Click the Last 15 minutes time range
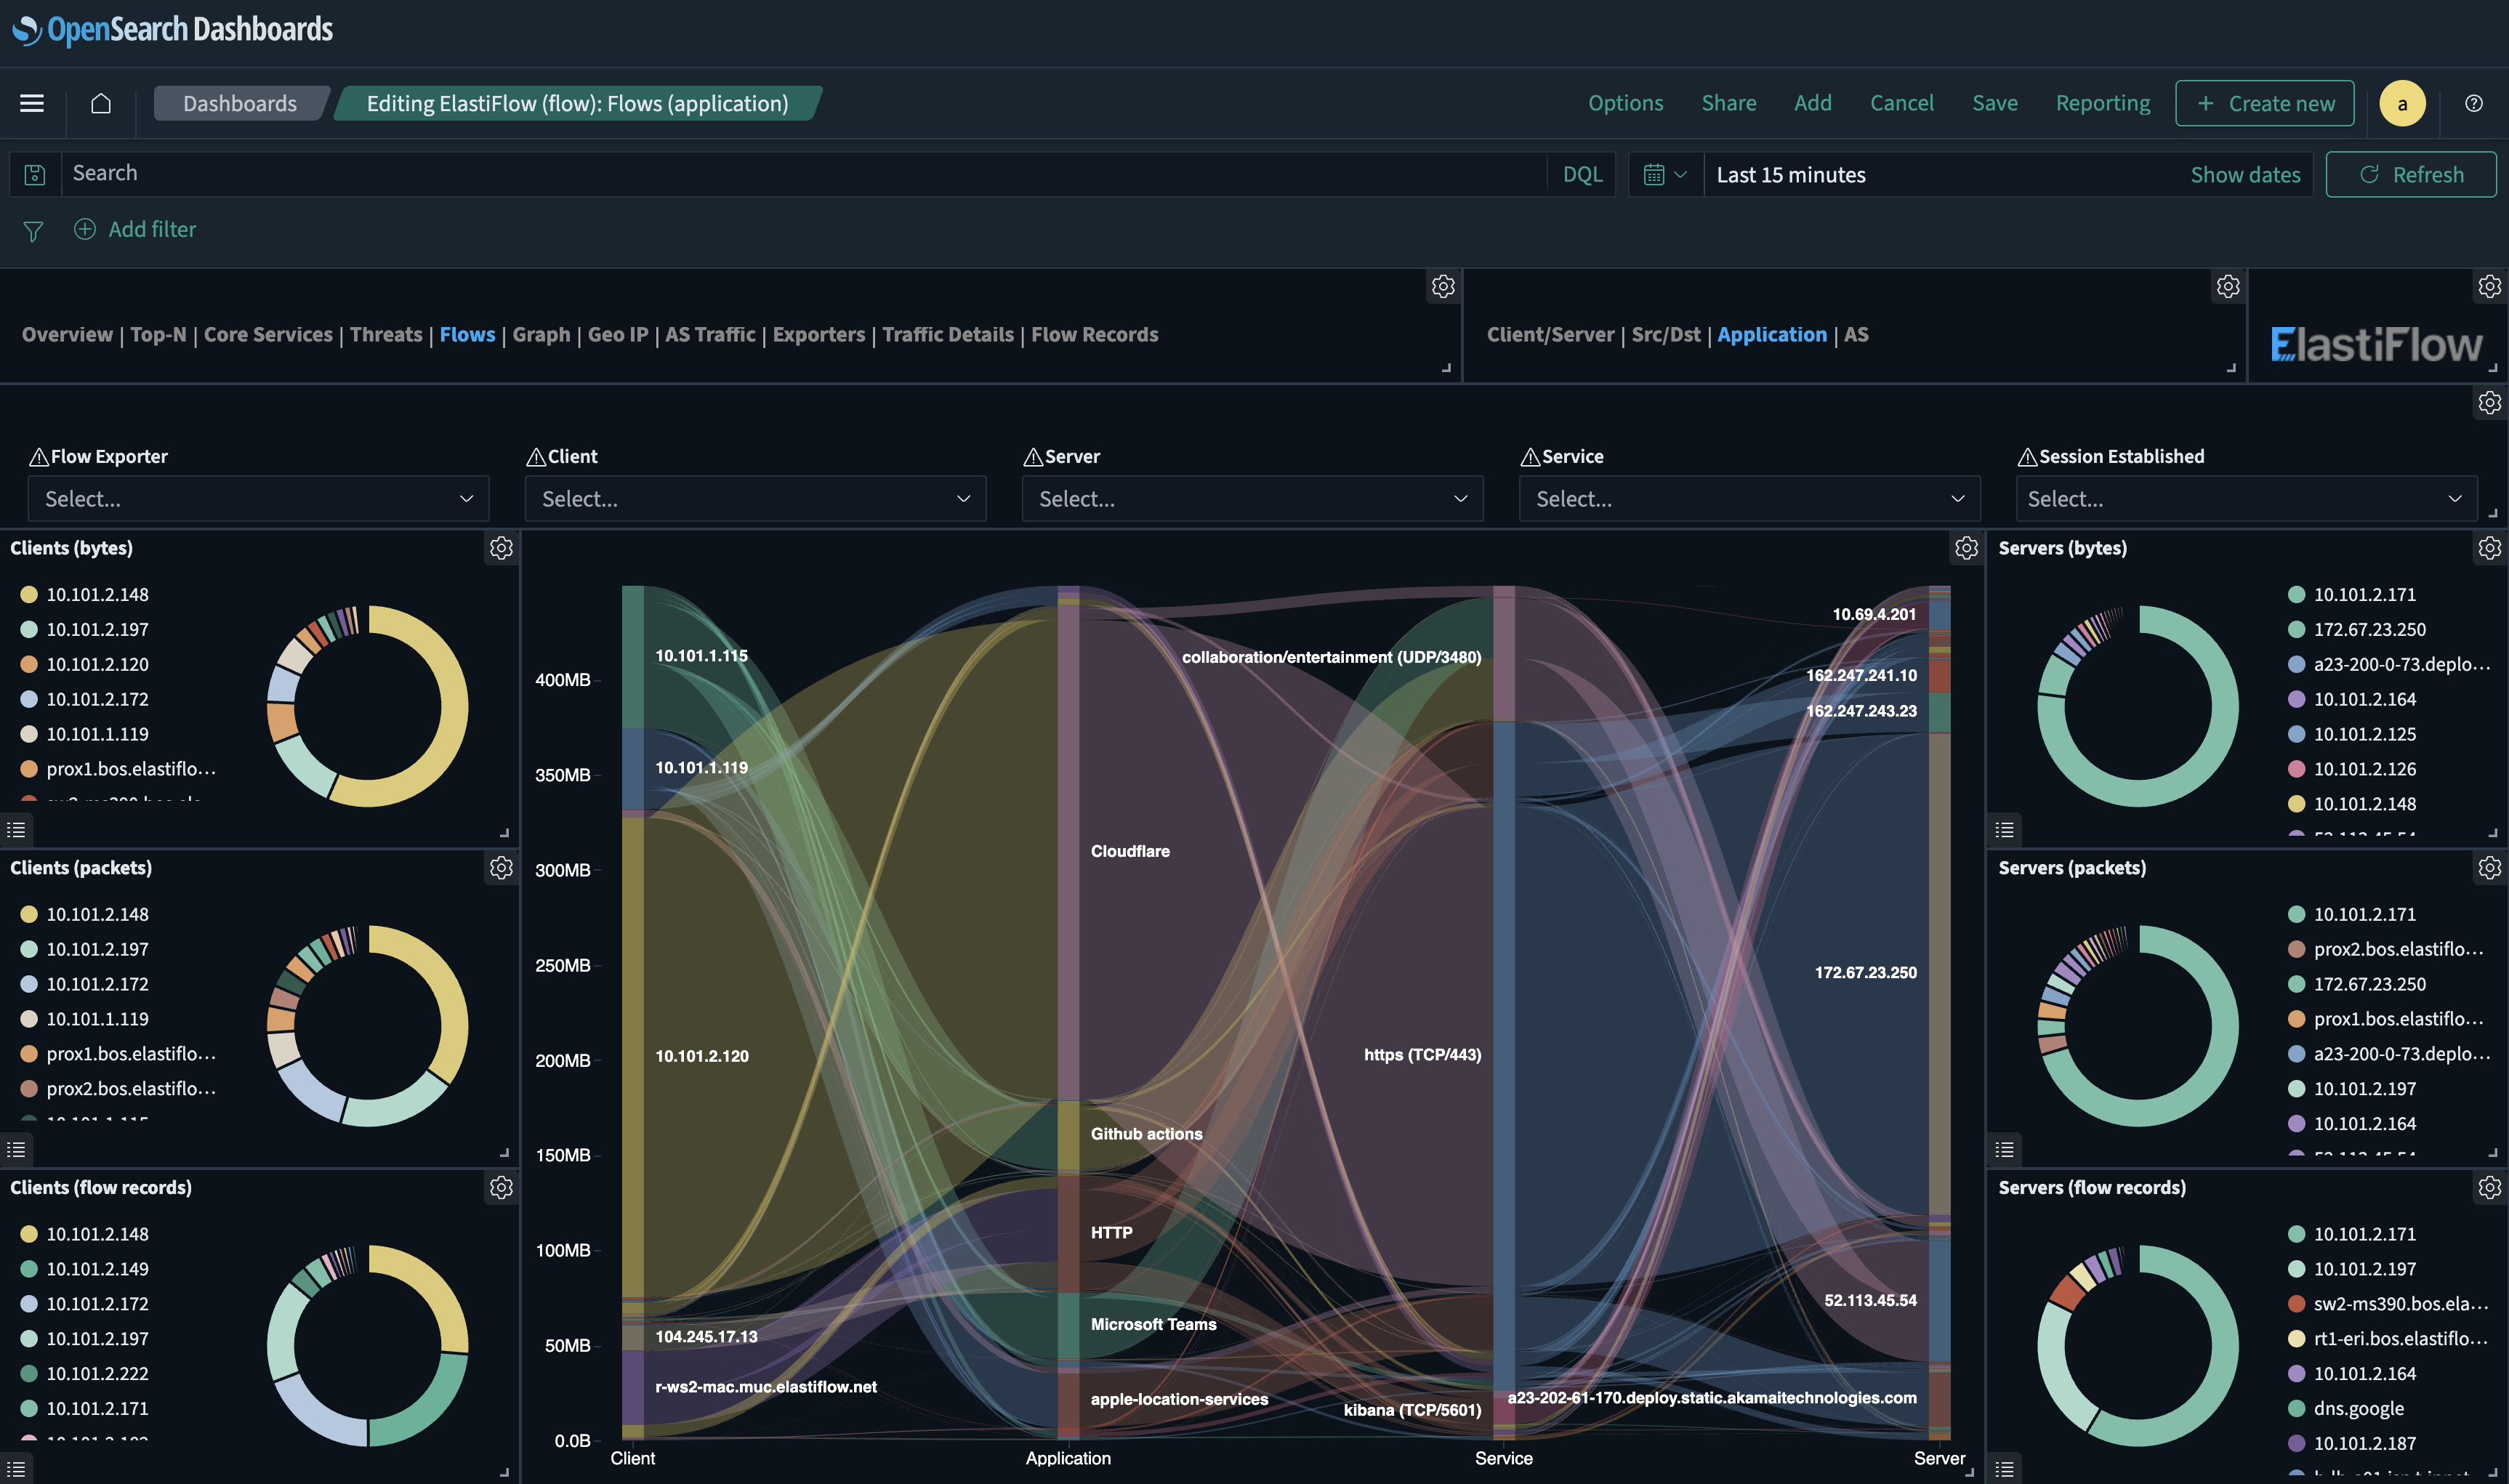This screenshot has width=2509, height=1484. tap(1790, 175)
